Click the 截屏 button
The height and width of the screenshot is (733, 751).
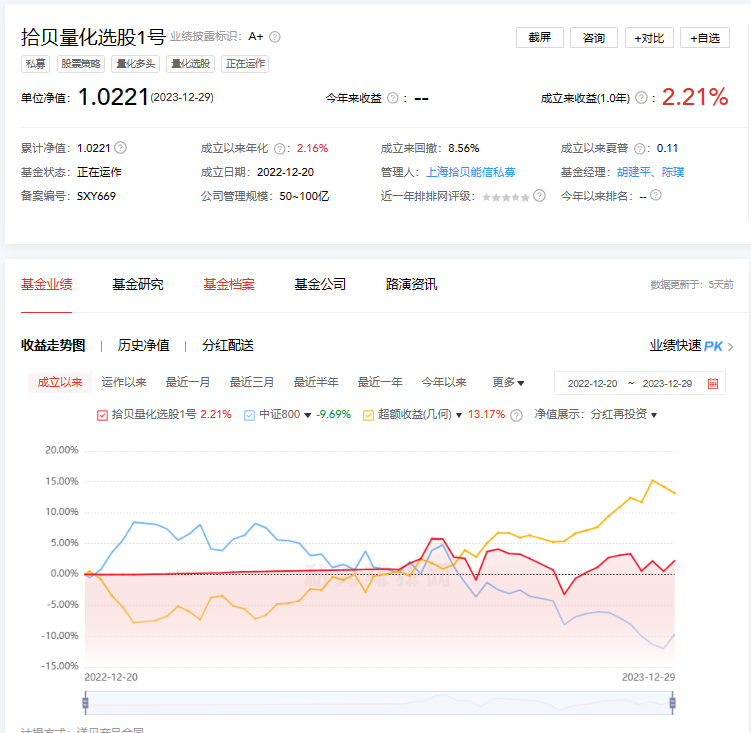[540, 37]
